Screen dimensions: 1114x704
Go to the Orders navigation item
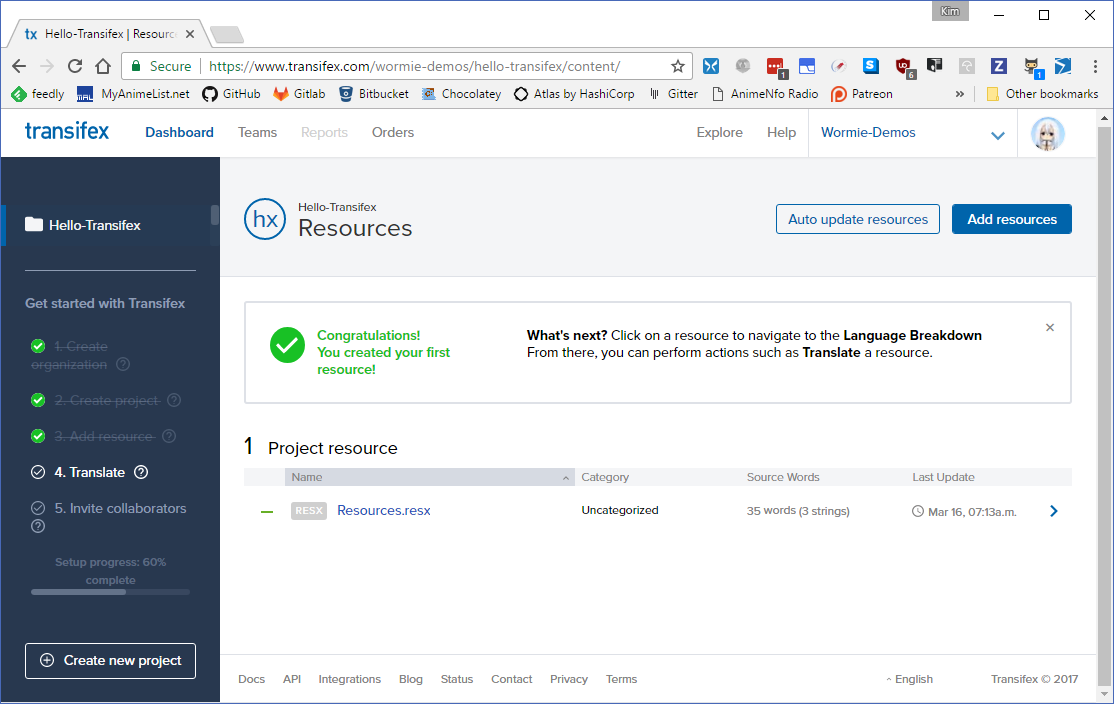click(393, 132)
